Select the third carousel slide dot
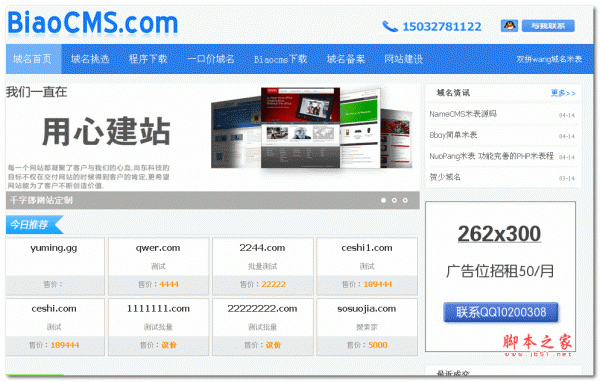Image resolution: width=600 pixels, height=382 pixels. coord(405,200)
